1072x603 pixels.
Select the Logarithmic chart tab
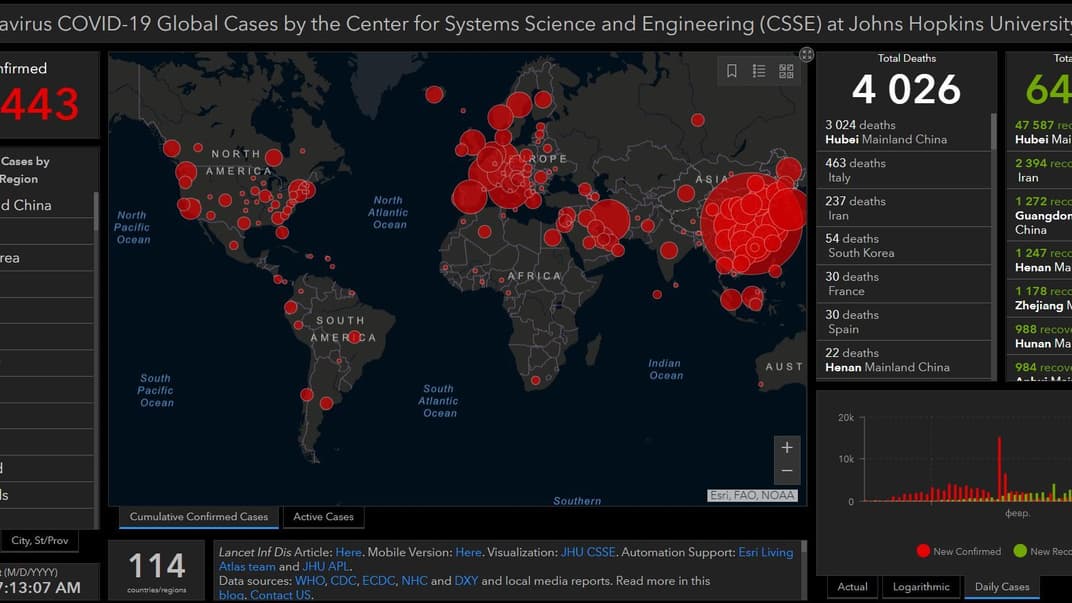(x=920, y=587)
